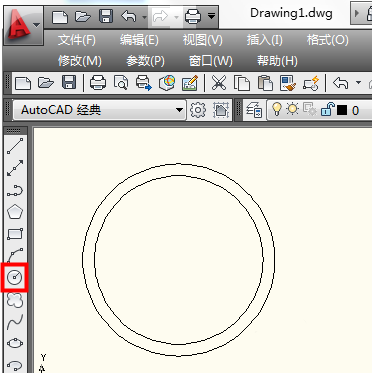Click Undo arrow in standard toolbar

coord(340,82)
